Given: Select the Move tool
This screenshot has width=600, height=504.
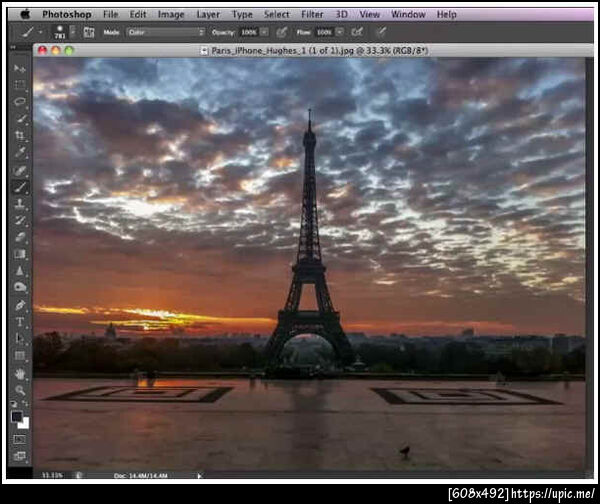Looking at the screenshot, I should coord(19,69).
